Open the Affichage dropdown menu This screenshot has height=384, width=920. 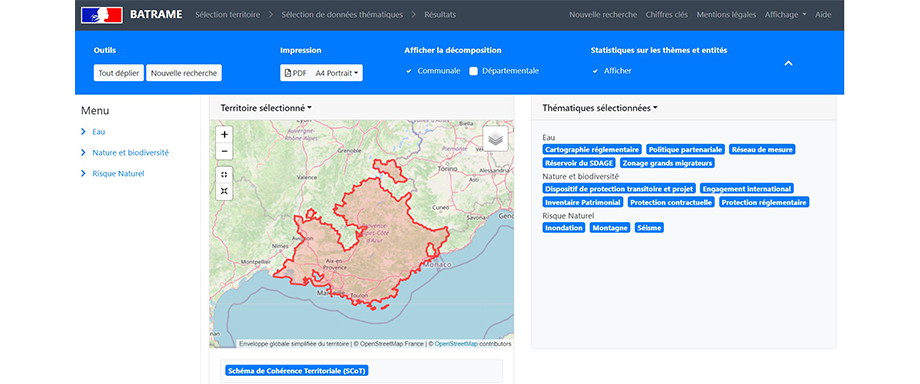click(785, 15)
